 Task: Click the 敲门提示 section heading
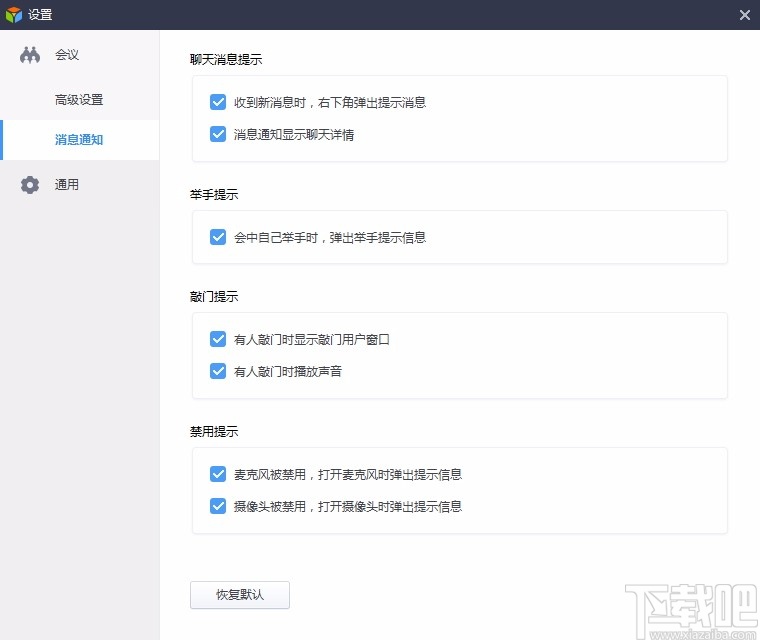(214, 296)
